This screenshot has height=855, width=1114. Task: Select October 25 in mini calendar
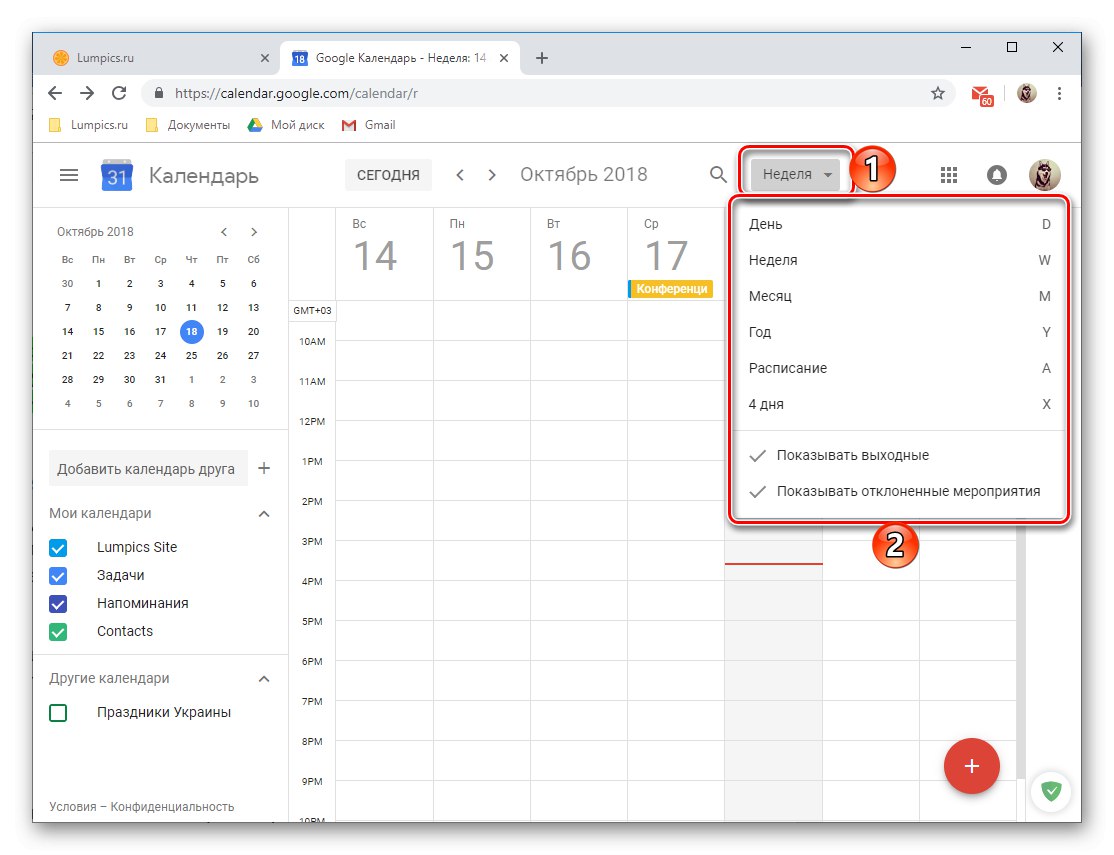192,356
